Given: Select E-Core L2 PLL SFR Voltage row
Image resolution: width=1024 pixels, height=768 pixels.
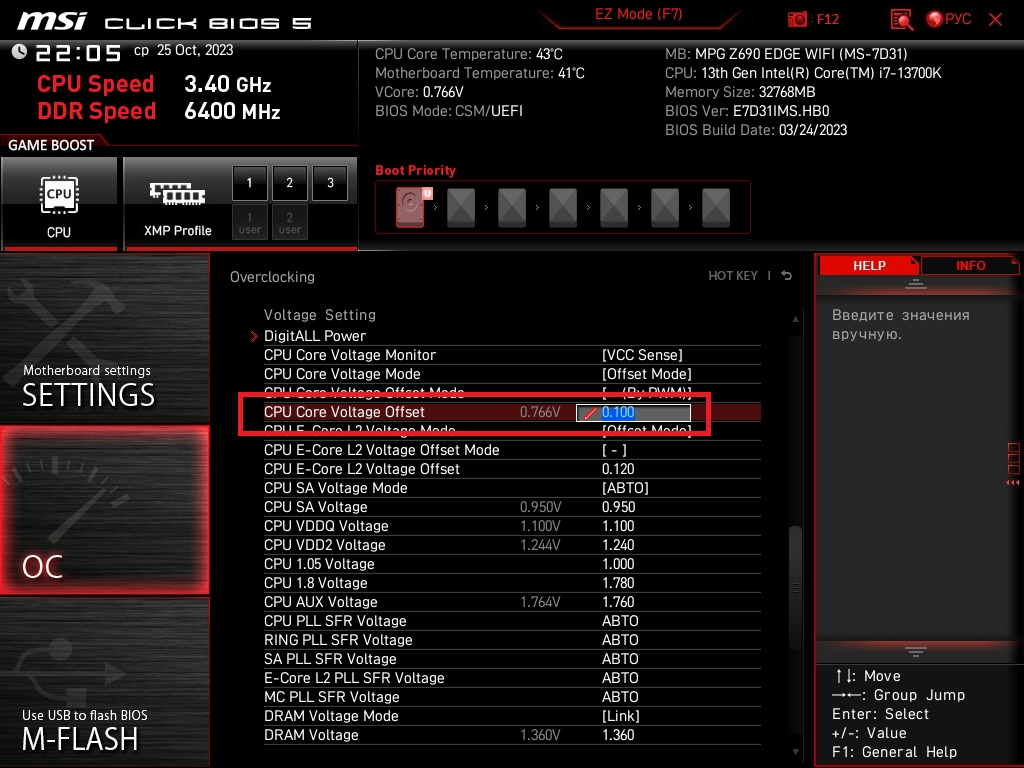Looking at the screenshot, I should click(x=511, y=677).
